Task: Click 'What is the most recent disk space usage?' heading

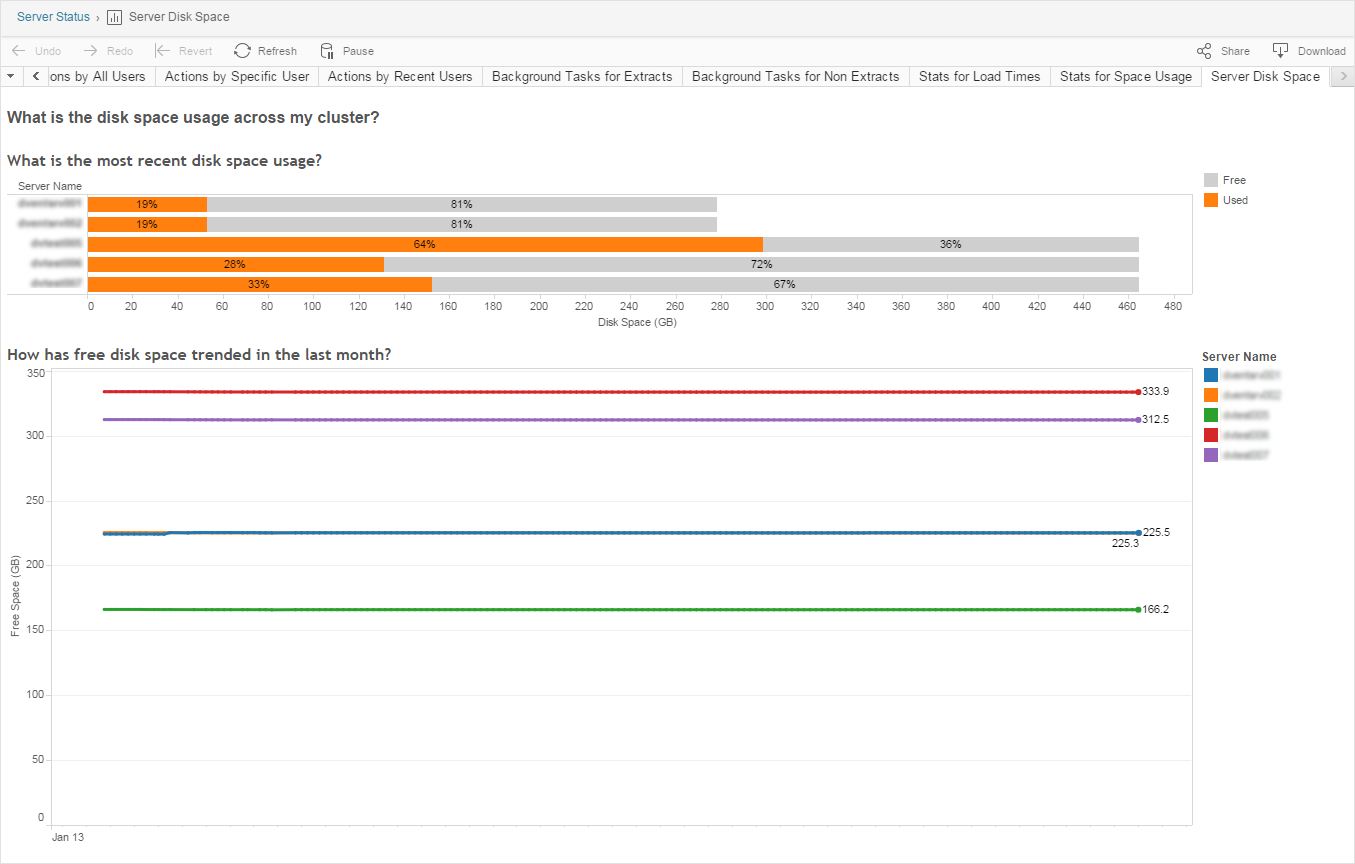Action: (x=164, y=160)
